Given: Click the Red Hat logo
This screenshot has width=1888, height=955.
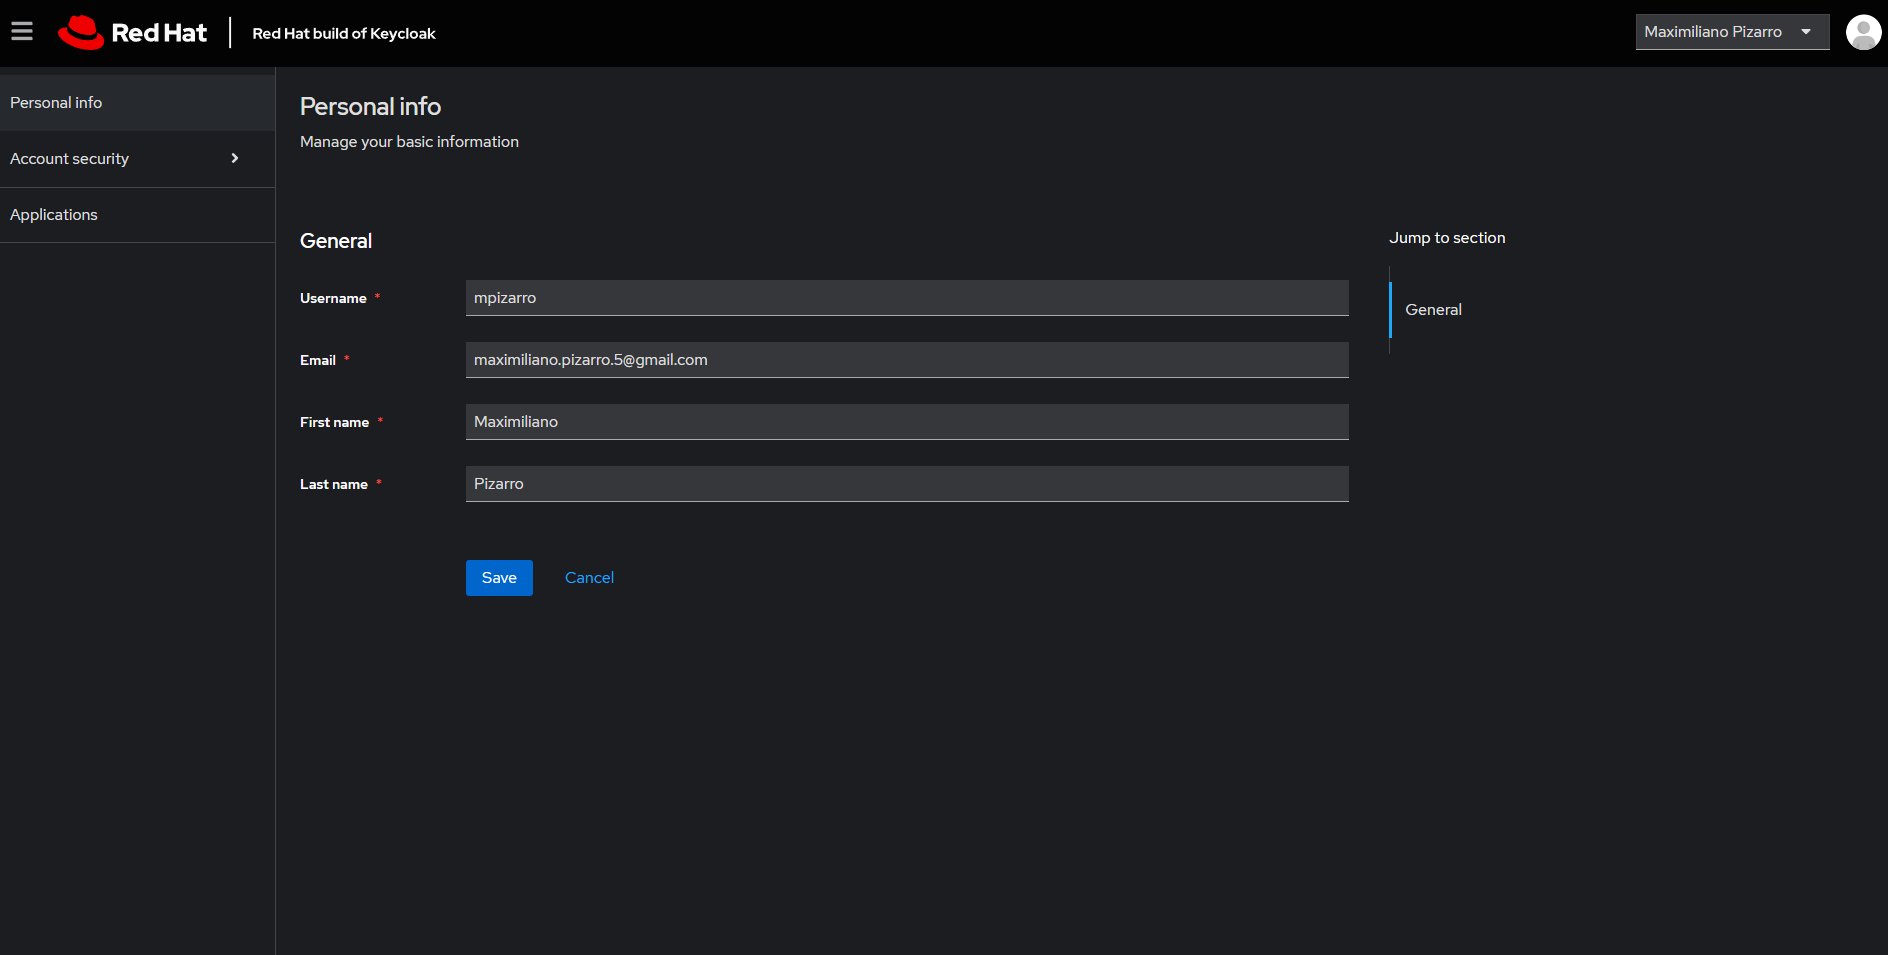Looking at the screenshot, I should point(132,33).
